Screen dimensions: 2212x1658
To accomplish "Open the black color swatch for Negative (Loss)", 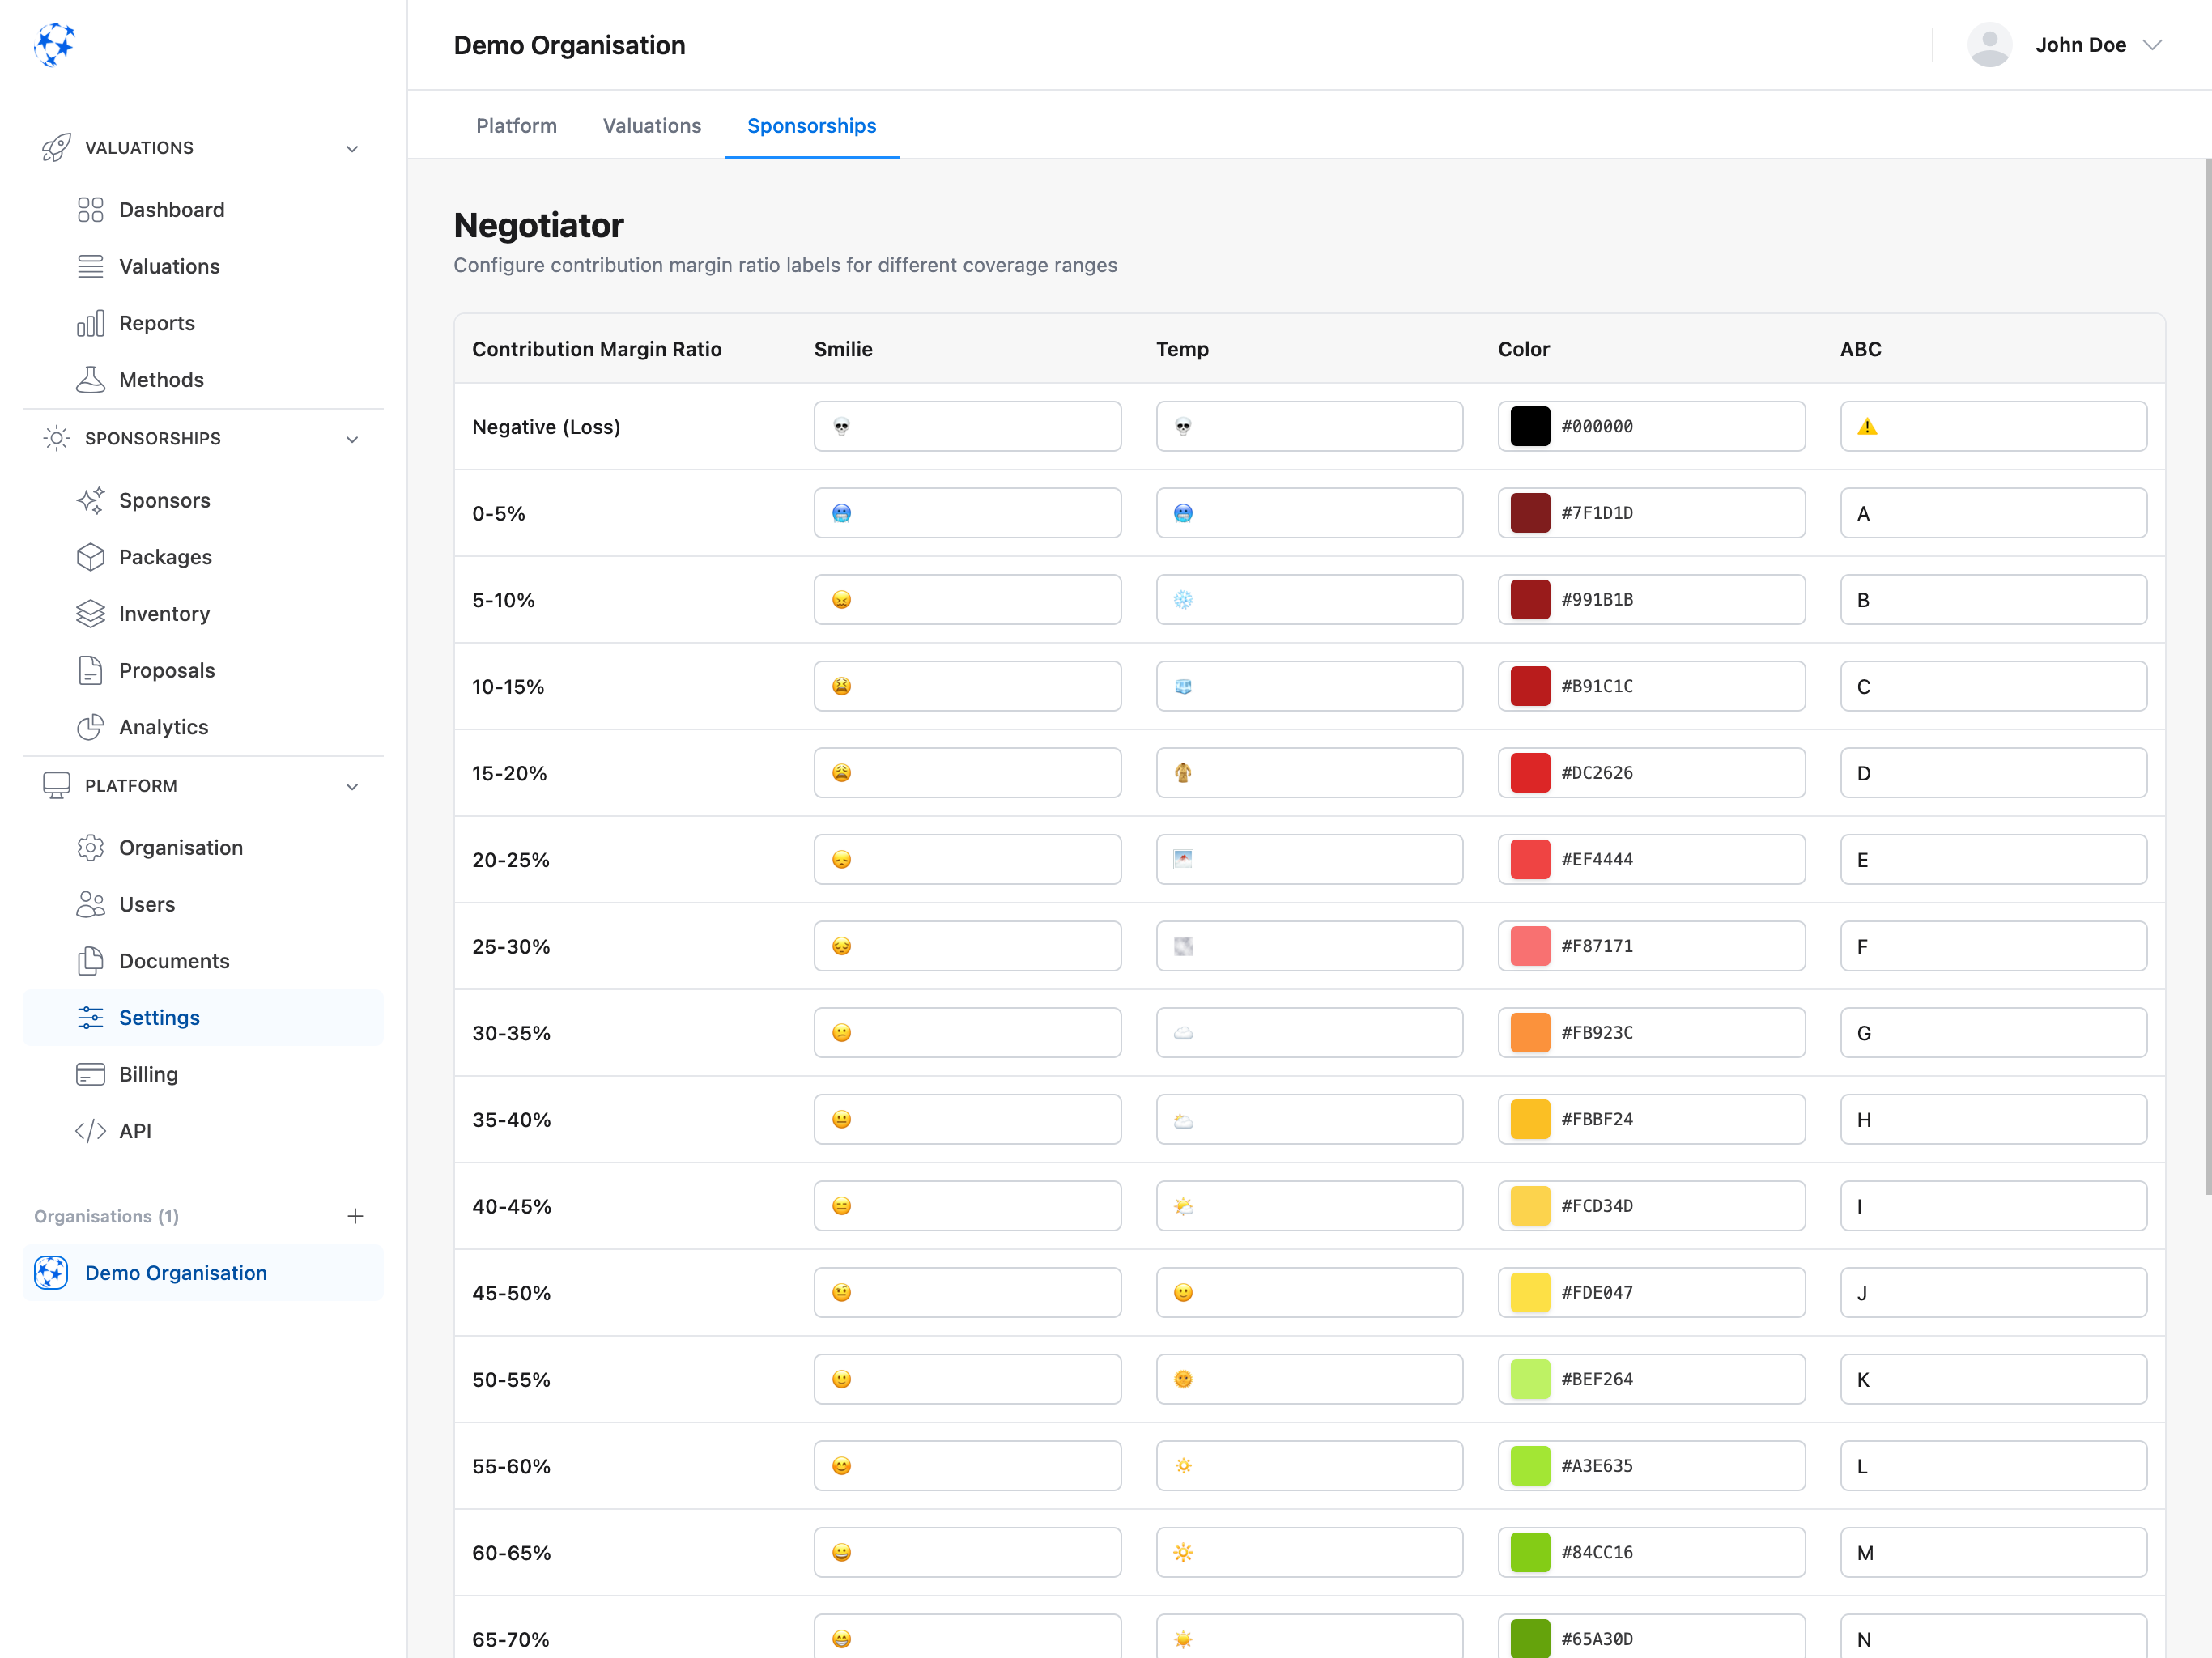I will click(1528, 425).
